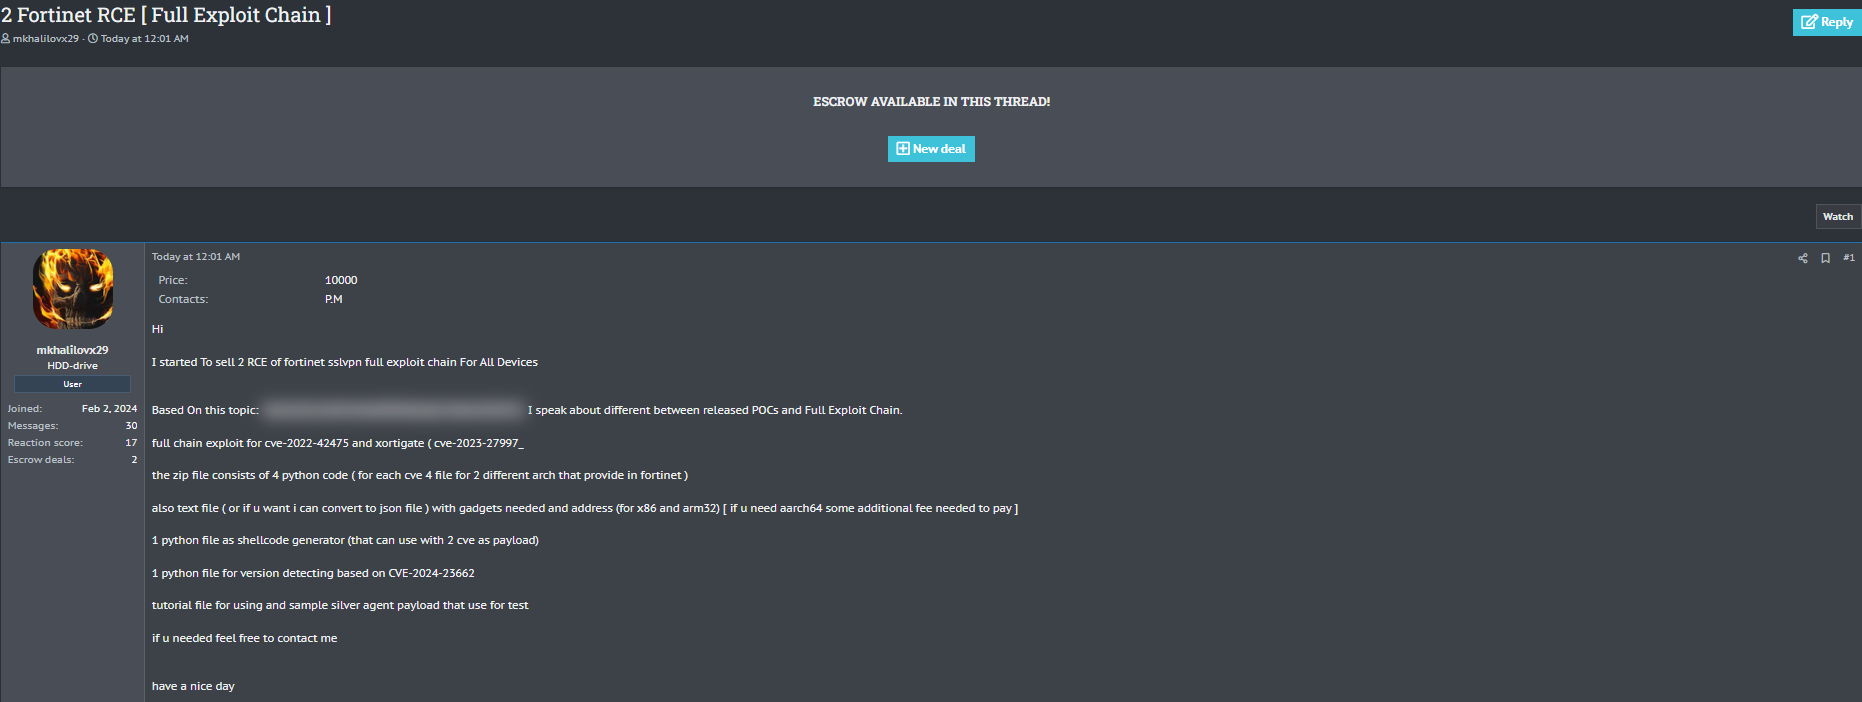Share the post via the share icon
1862x702 pixels.
1803,258
